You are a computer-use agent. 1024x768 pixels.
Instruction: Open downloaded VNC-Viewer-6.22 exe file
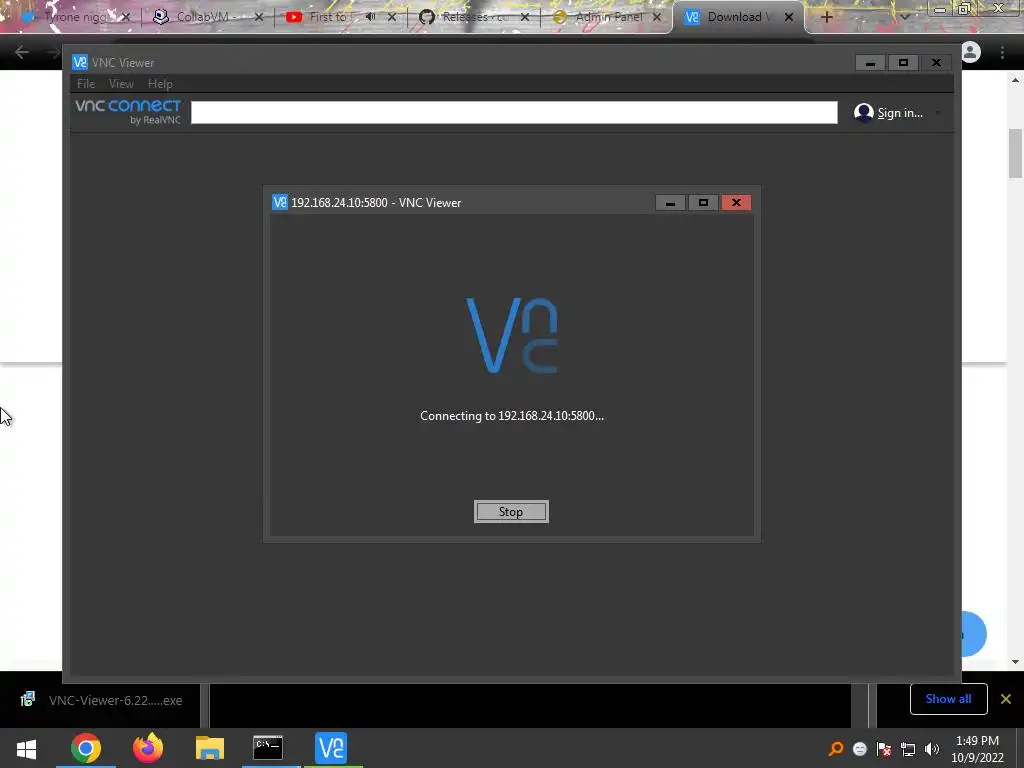coord(101,700)
